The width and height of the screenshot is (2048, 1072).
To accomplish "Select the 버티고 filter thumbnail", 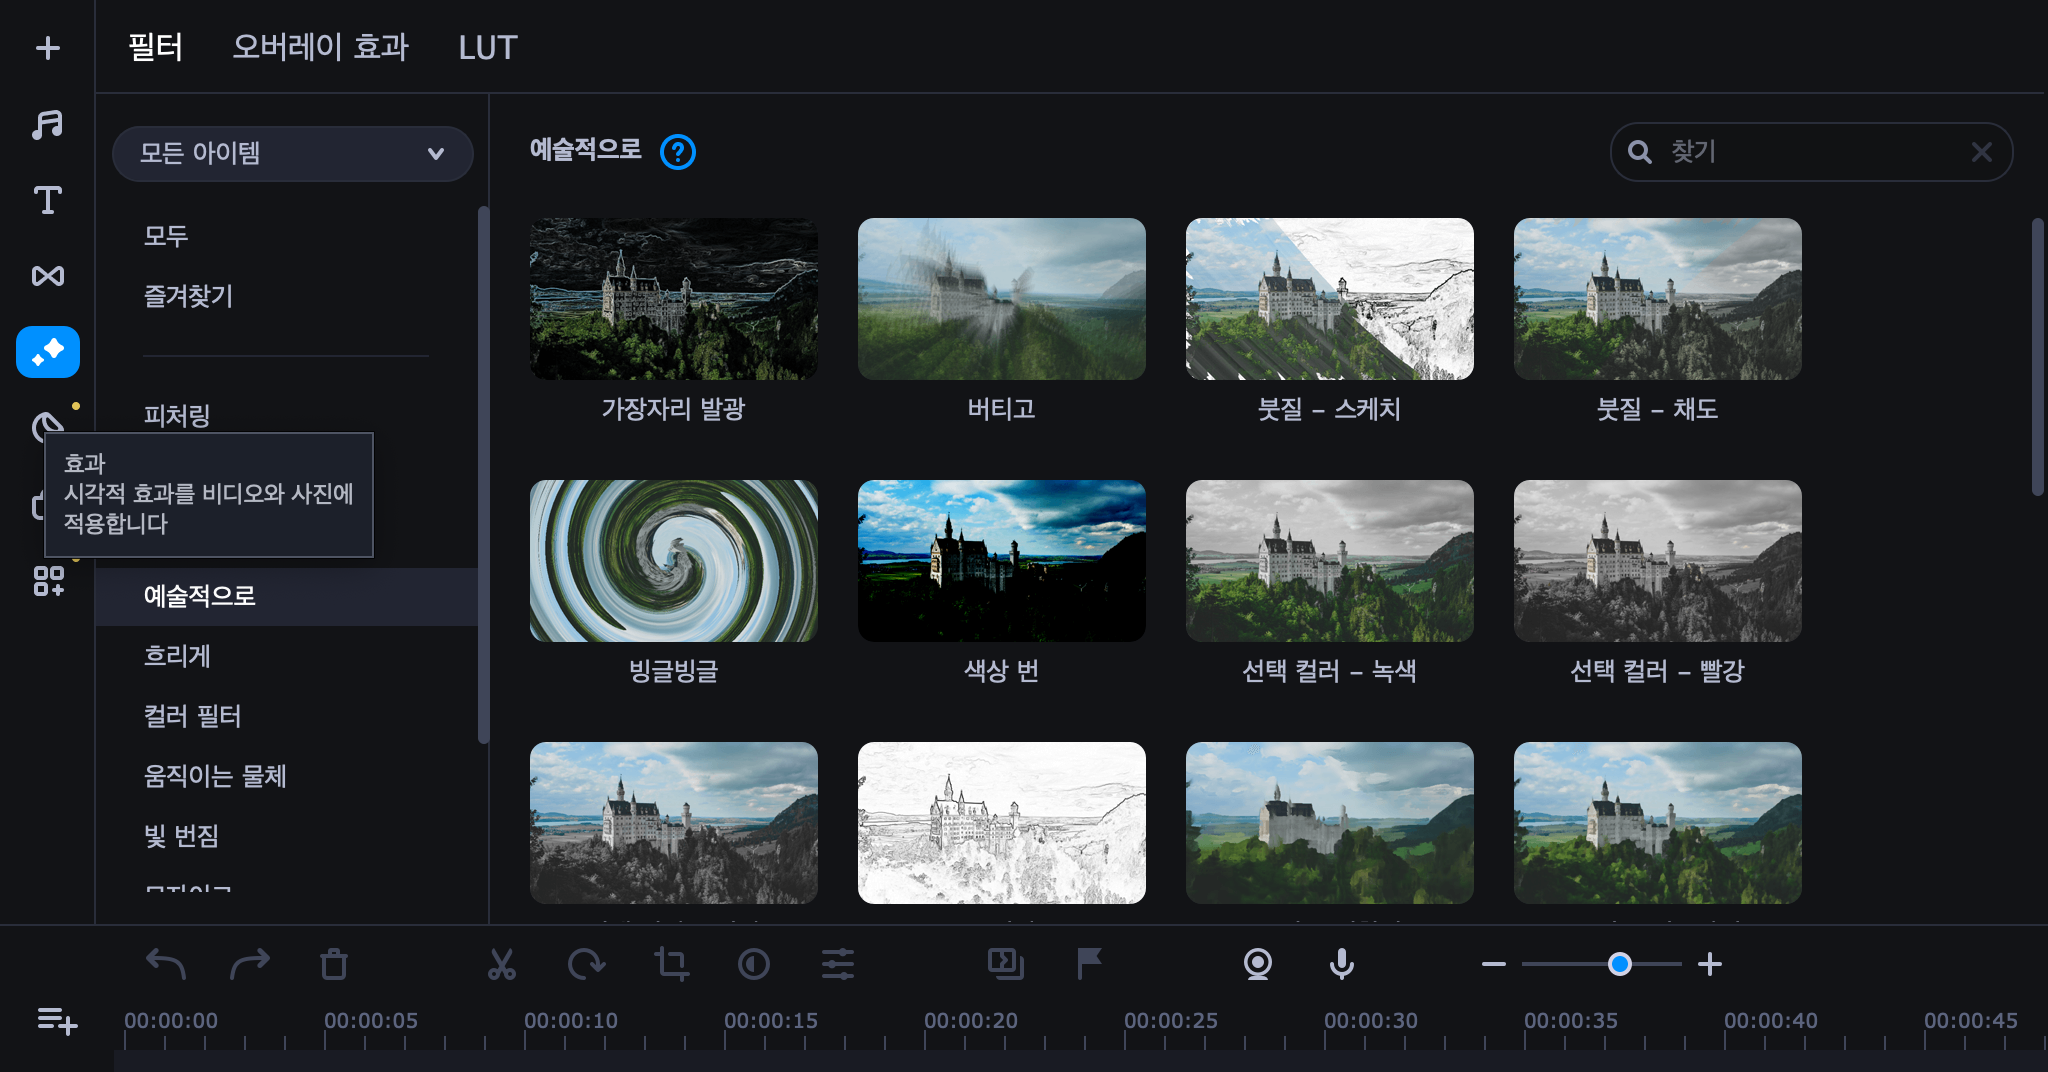I will 1002,299.
